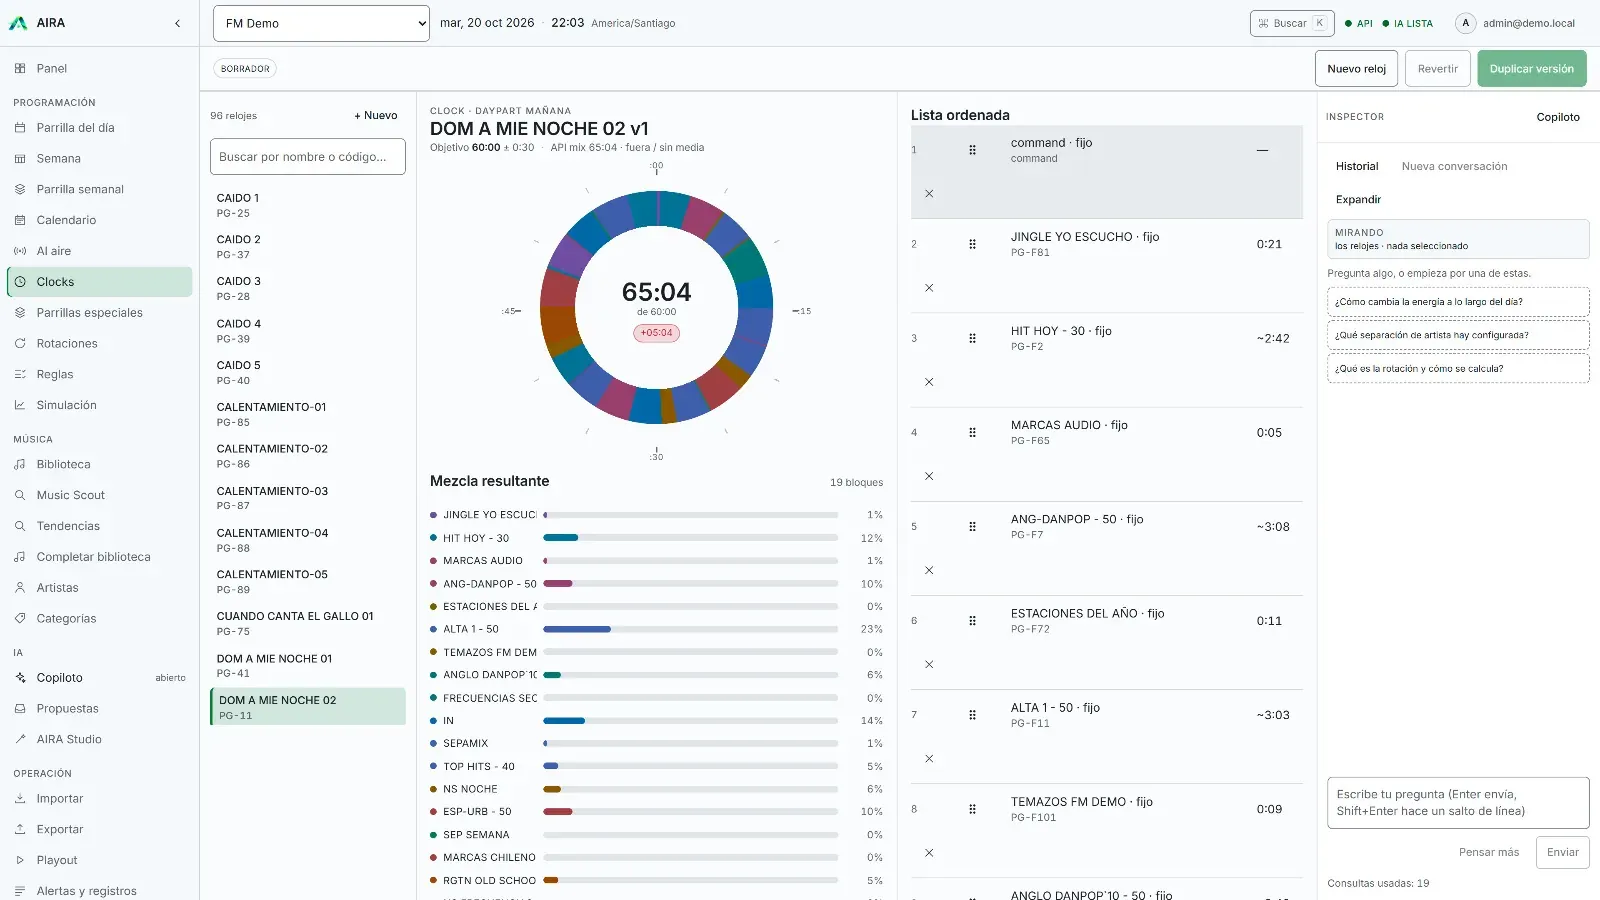Focus the Copiloto question text box

pyautogui.click(x=1457, y=803)
